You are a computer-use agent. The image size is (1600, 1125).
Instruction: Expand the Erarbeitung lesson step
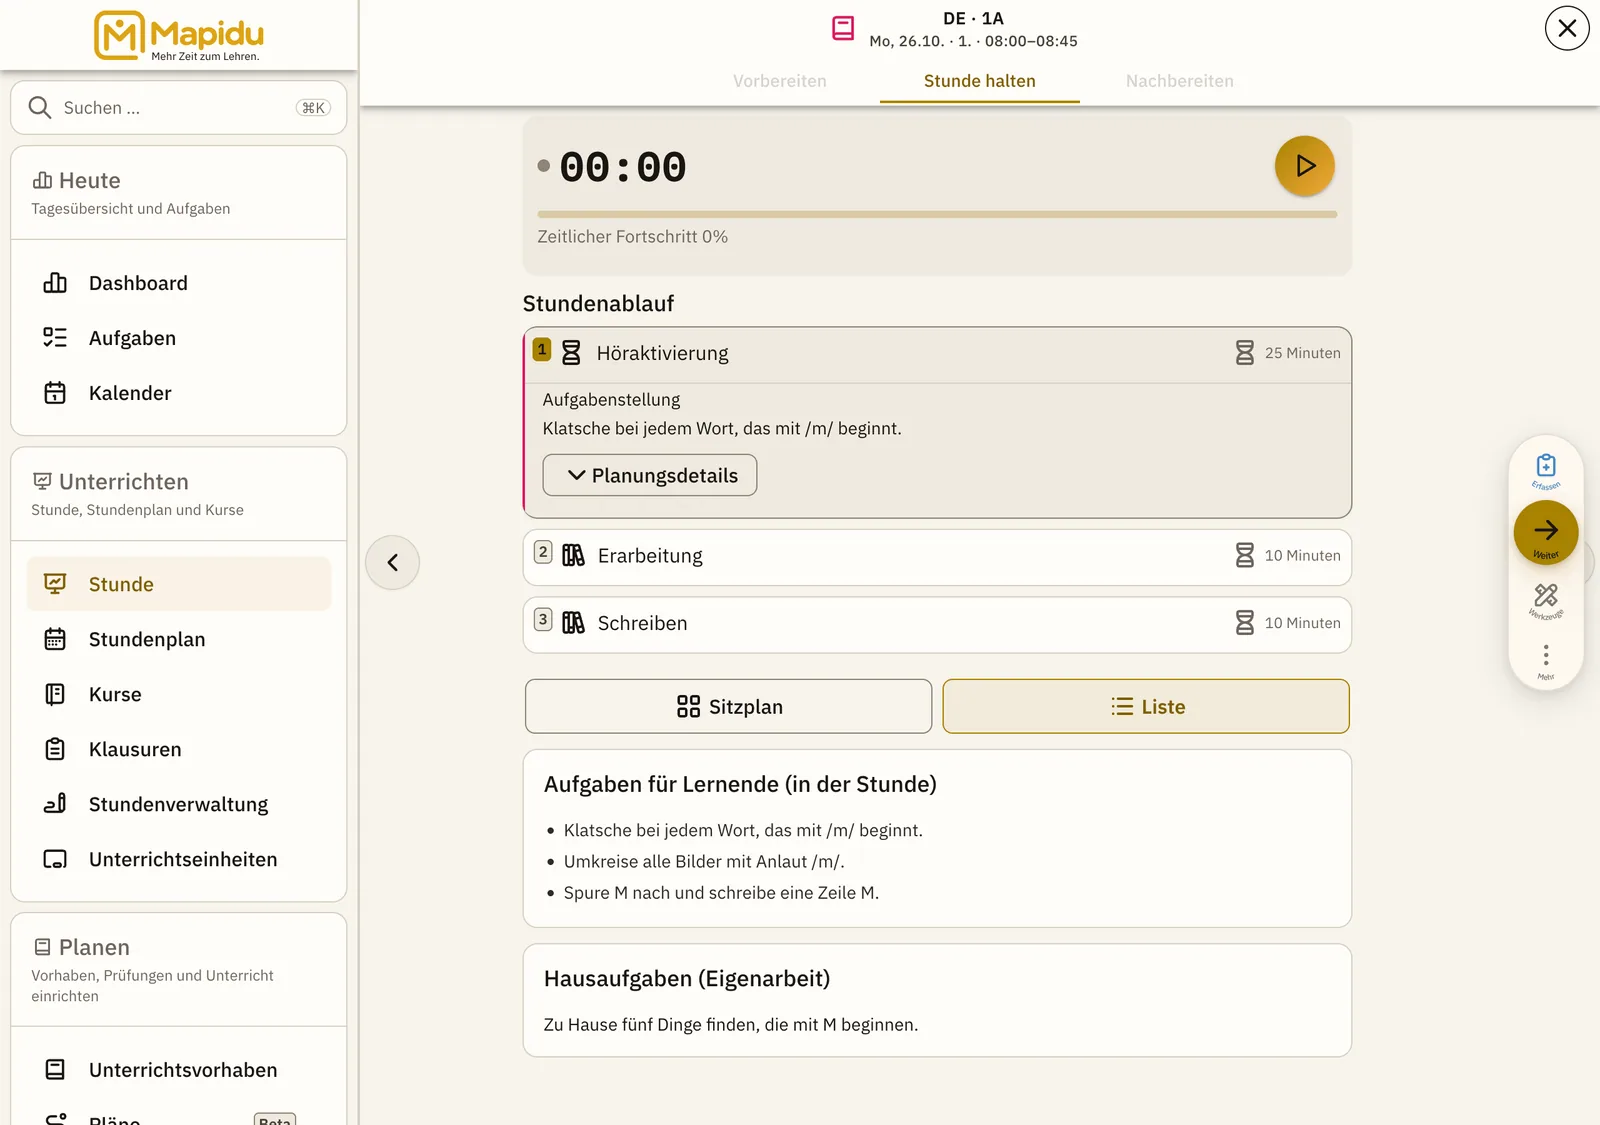click(x=937, y=556)
